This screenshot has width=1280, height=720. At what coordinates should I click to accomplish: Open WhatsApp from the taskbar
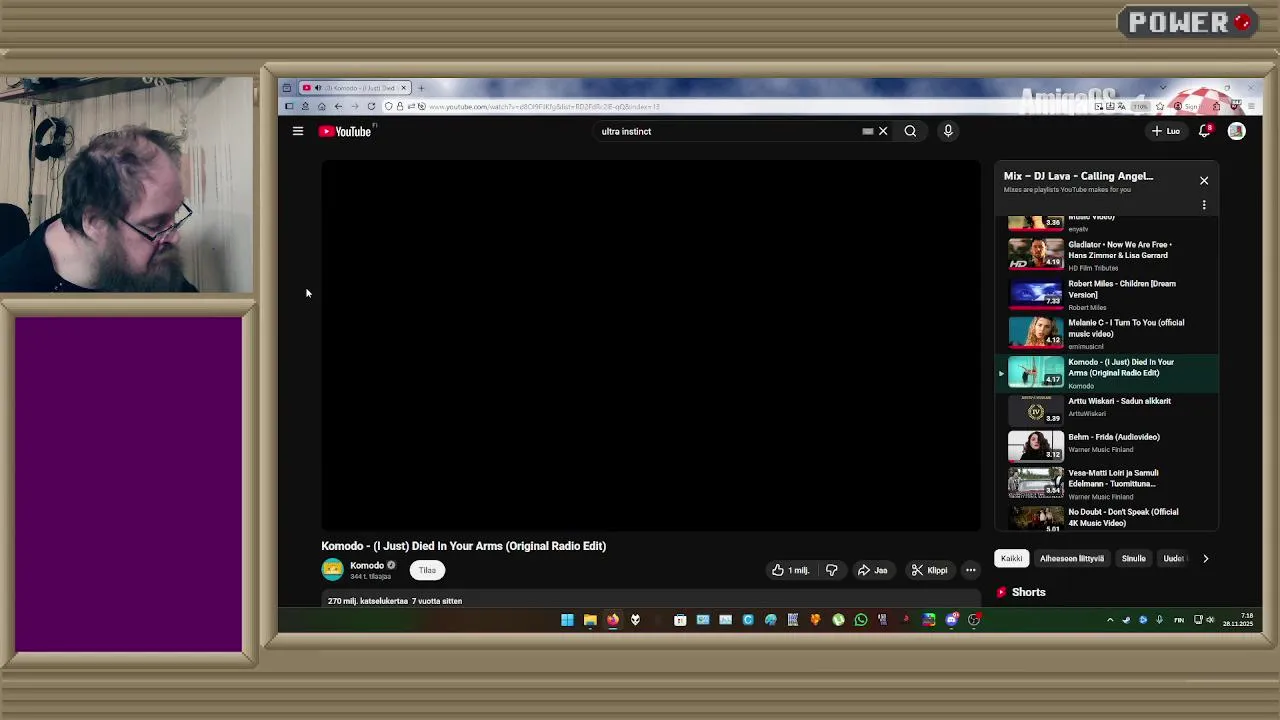(860, 620)
